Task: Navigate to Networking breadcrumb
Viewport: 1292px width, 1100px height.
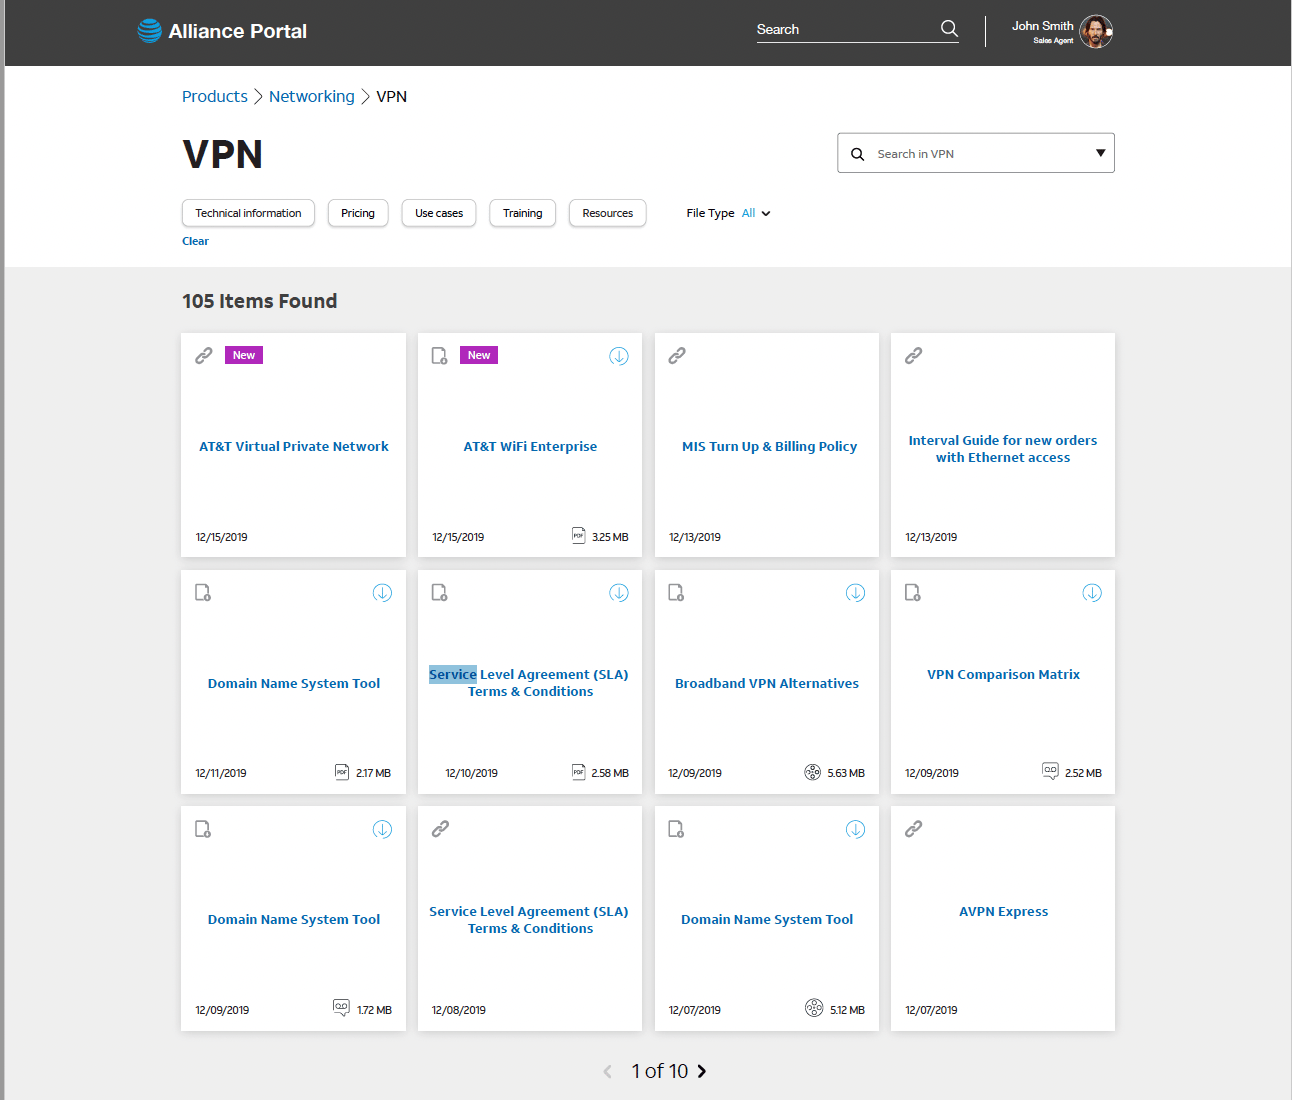Action: click(x=312, y=96)
